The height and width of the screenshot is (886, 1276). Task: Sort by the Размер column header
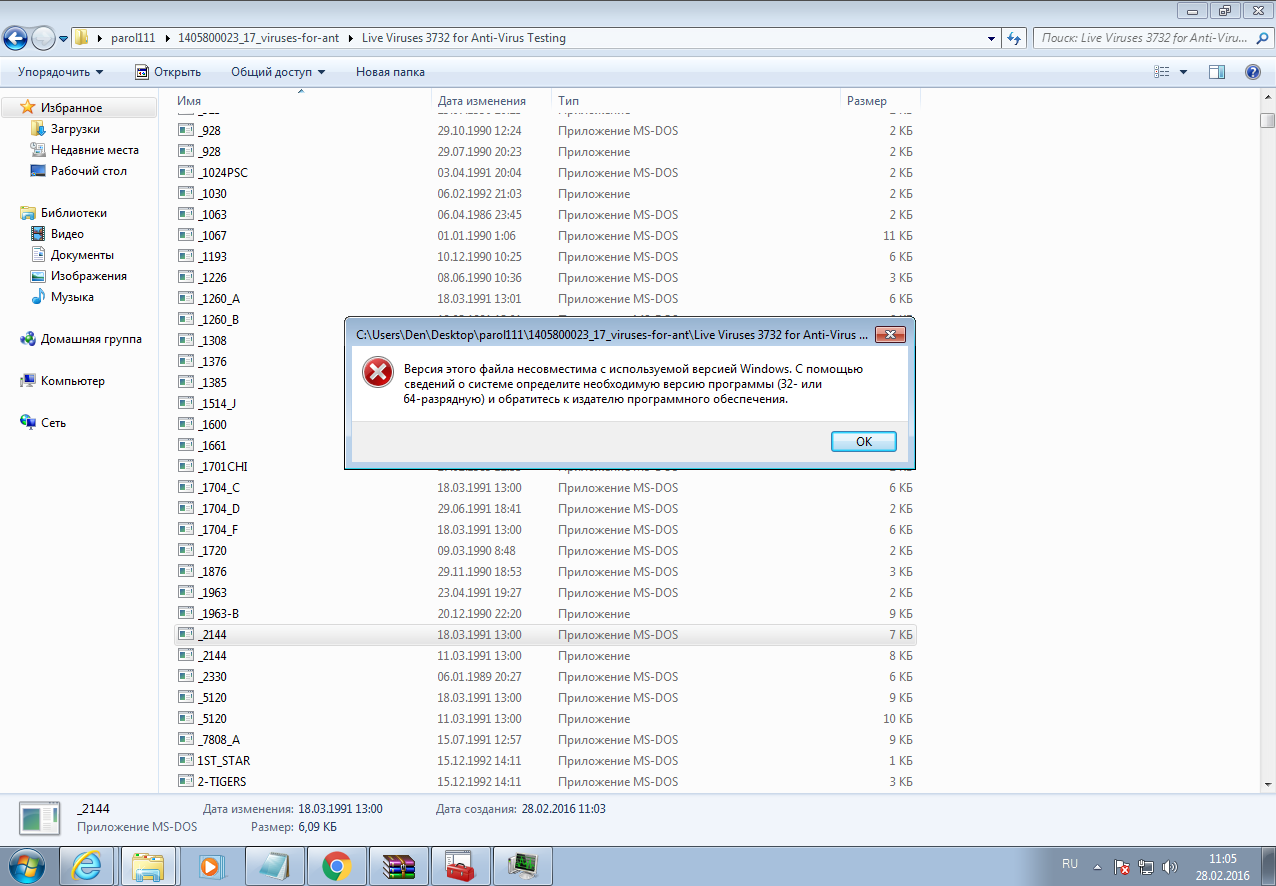point(880,101)
